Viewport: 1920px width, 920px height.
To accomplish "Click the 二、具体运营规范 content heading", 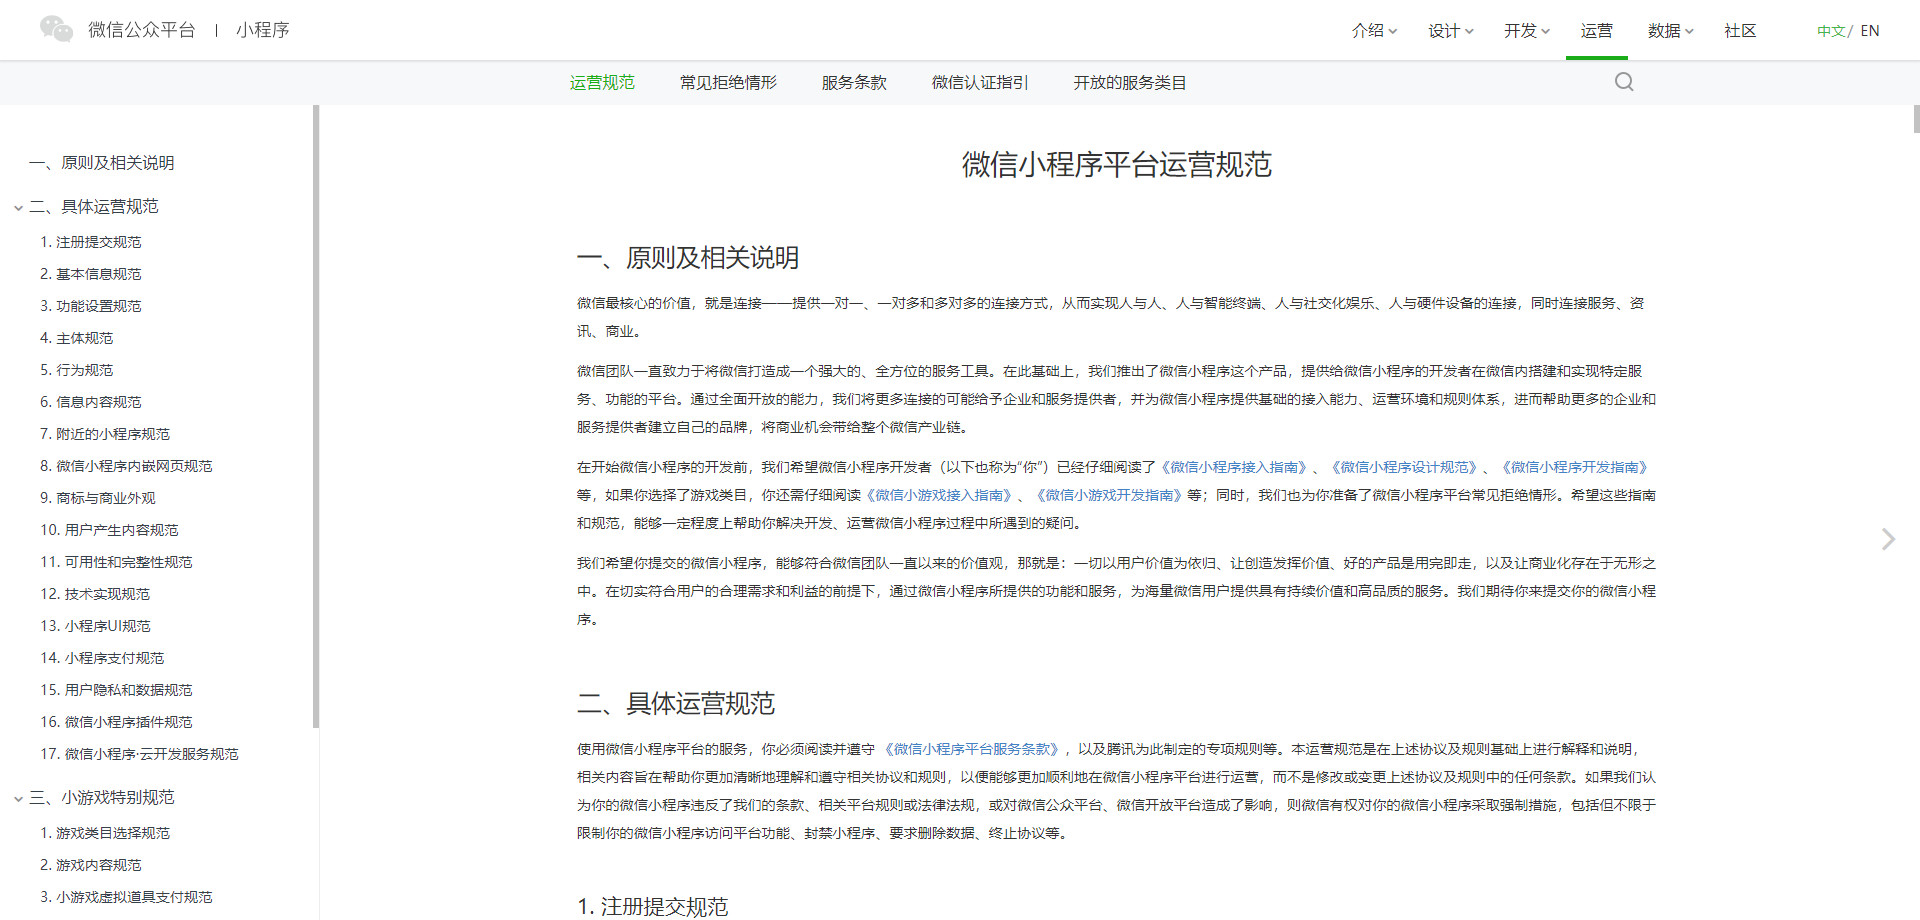I will (676, 704).
